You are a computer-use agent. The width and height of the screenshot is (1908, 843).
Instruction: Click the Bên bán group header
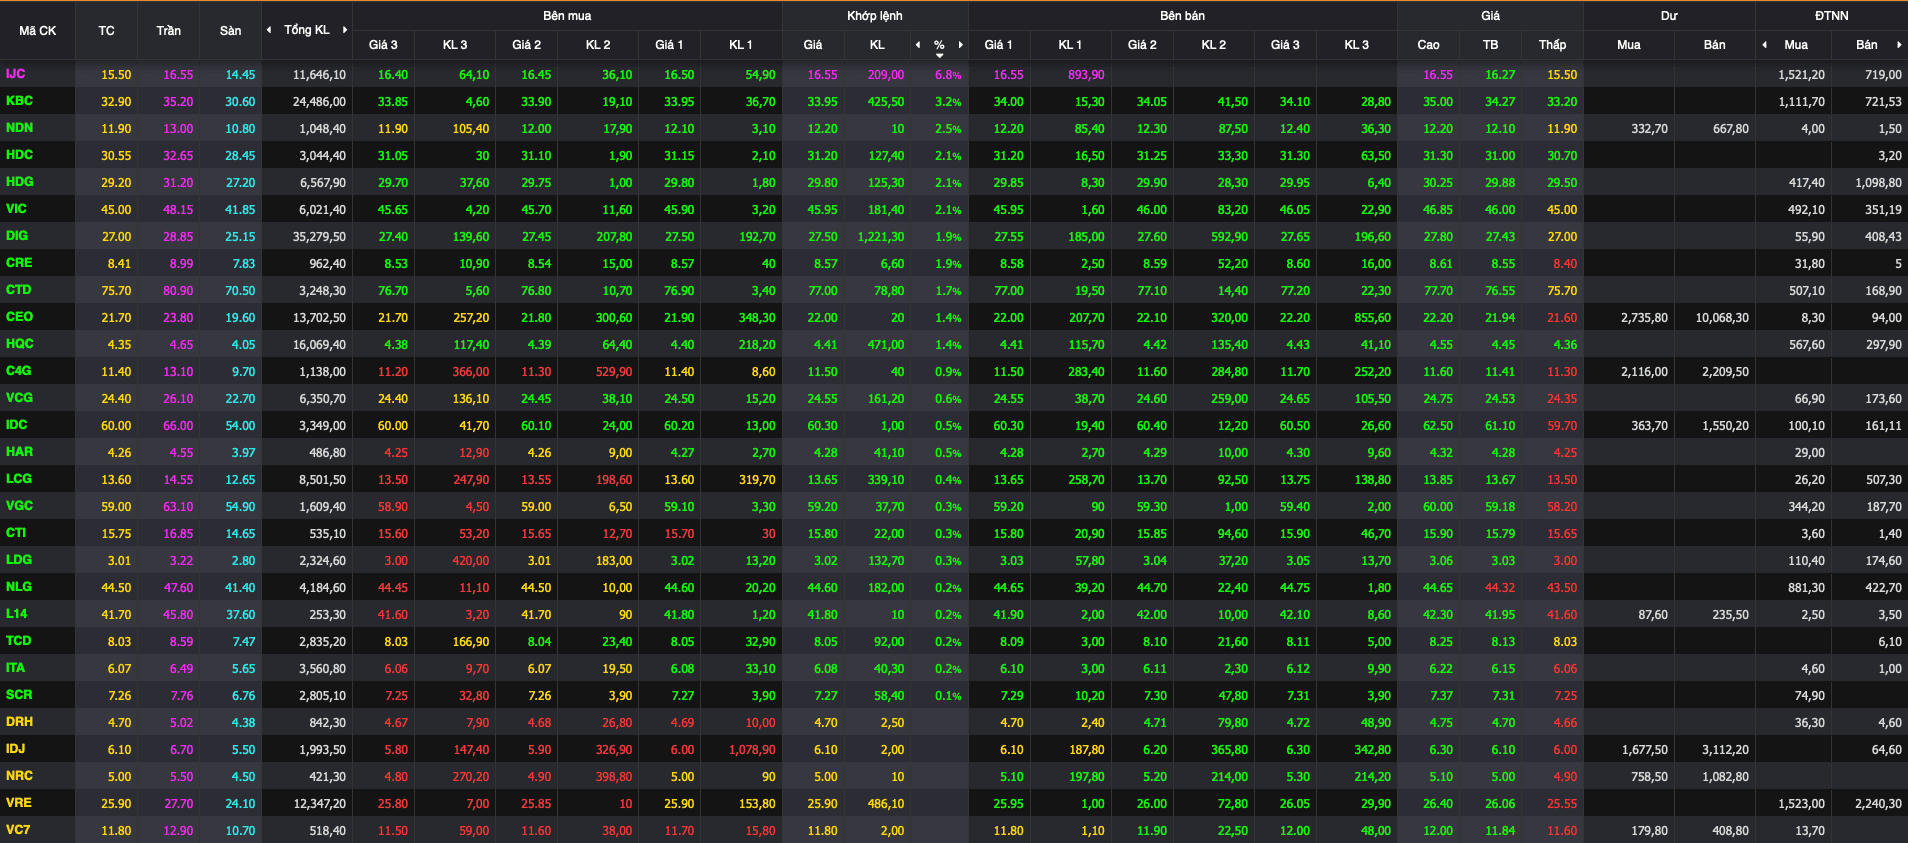[x=1182, y=16]
